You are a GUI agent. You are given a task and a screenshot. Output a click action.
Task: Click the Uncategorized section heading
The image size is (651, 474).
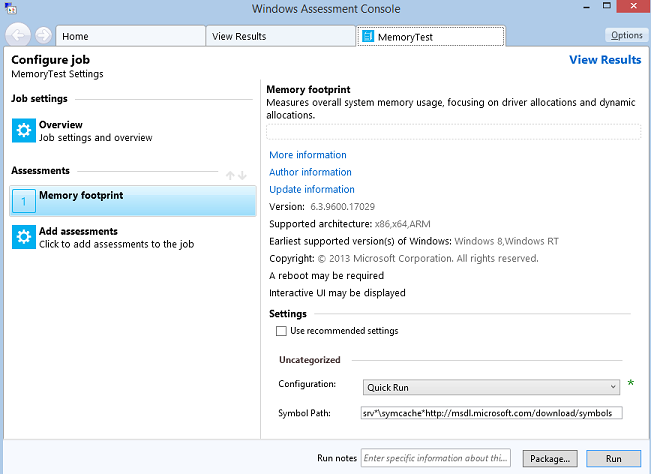310,360
